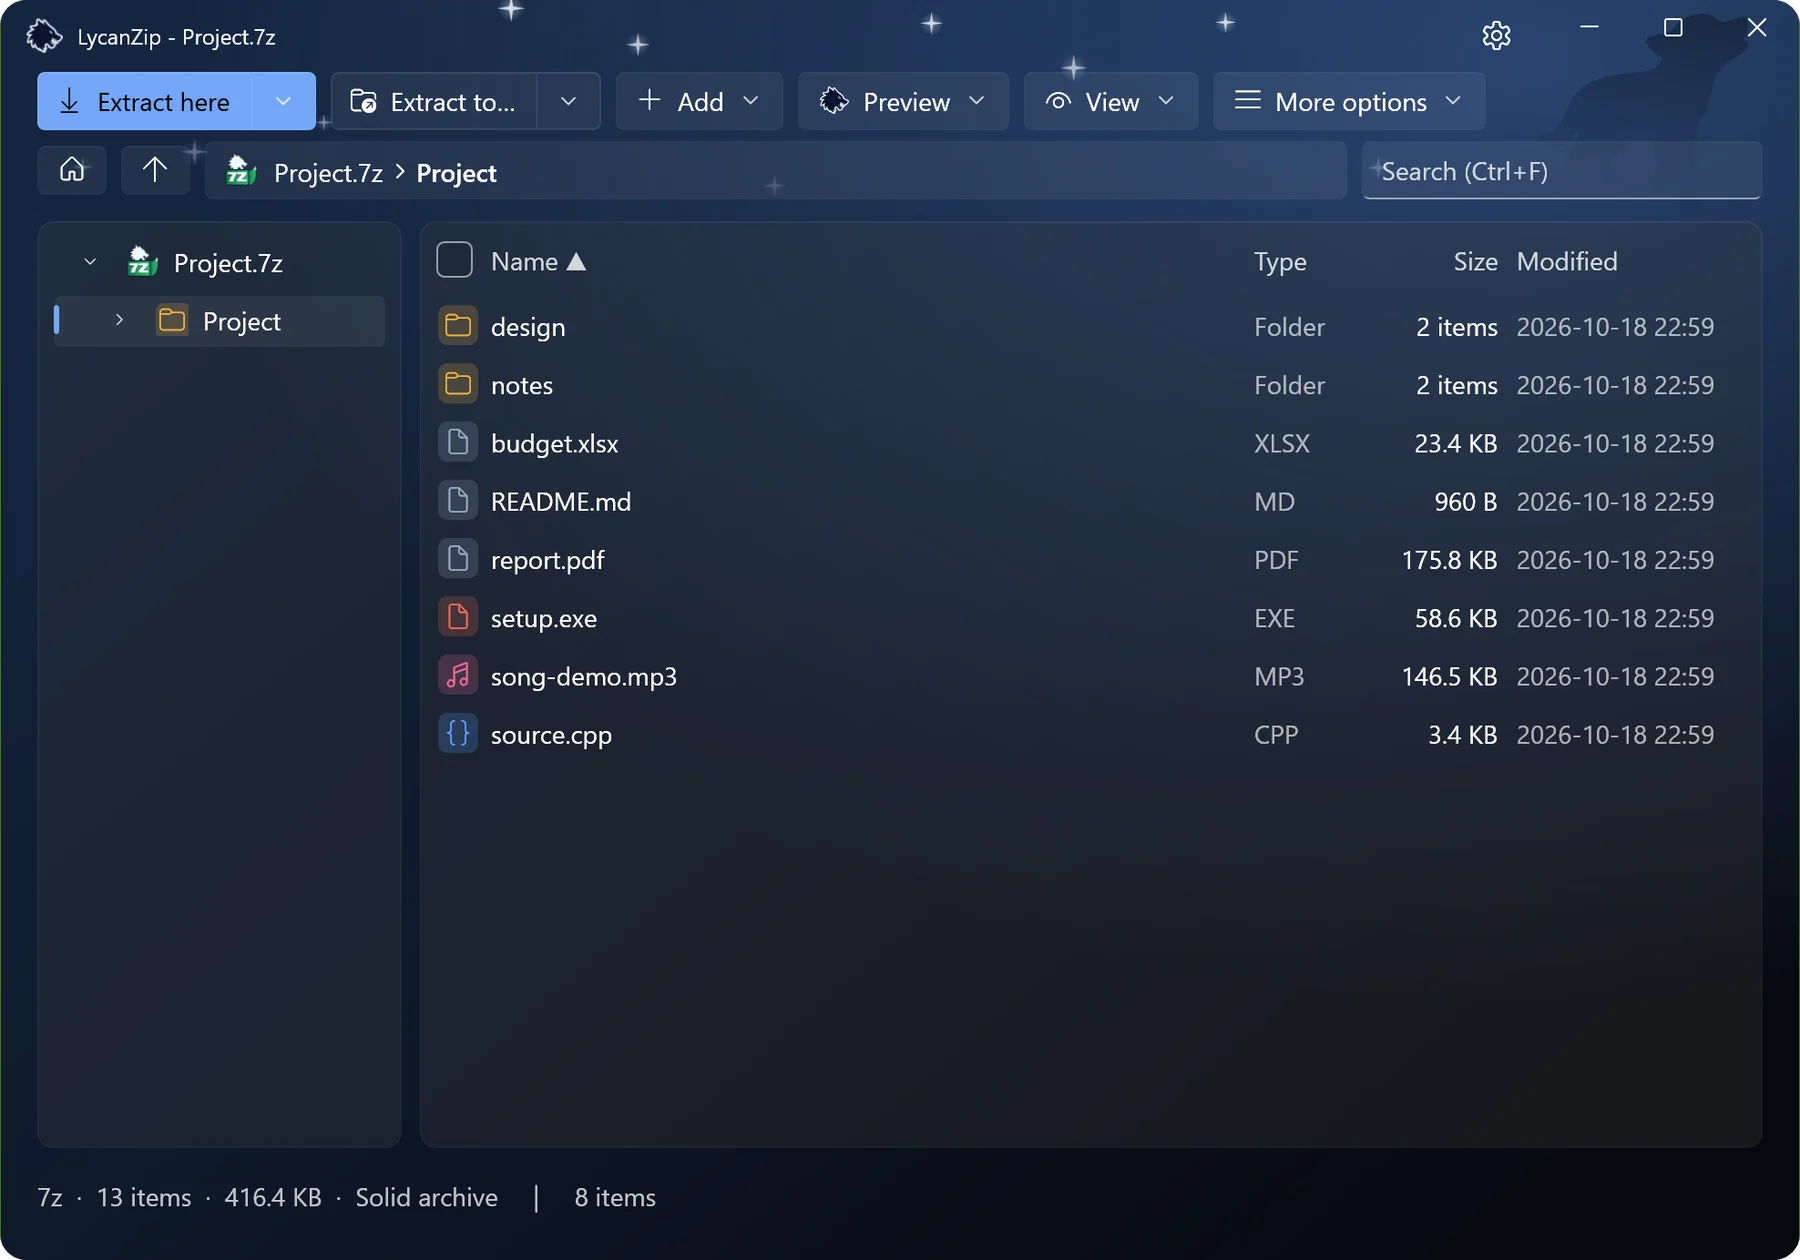Click the LycanZip wolf logo in title bar
The width and height of the screenshot is (1800, 1260).
click(44, 36)
